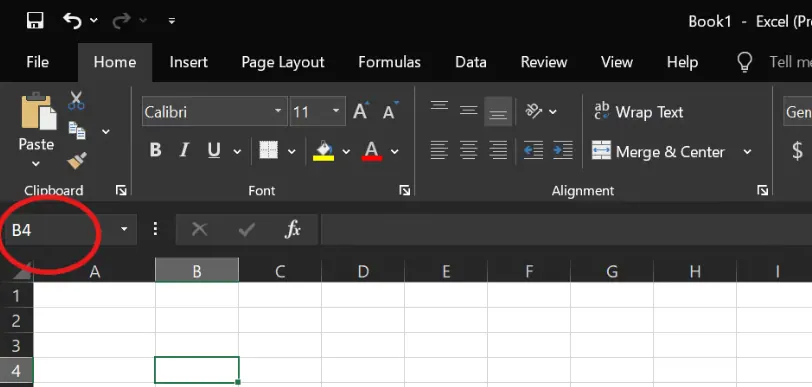Click the Copy icon
Image resolution: width=812 pixels, height=387 pixels.
pos(77,131)
